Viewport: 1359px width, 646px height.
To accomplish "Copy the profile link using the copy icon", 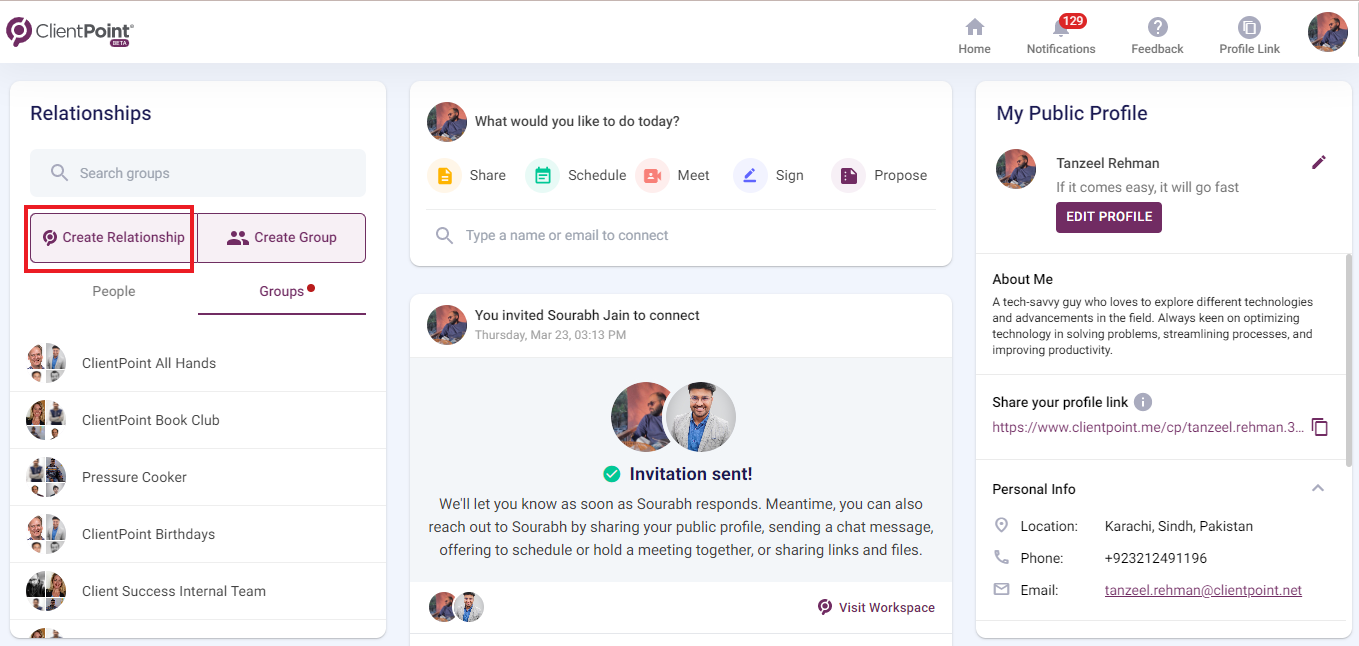I will pos(1320,427).
